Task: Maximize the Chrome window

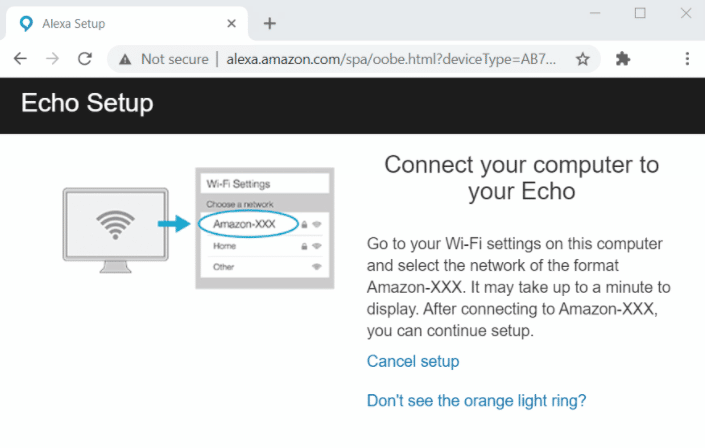Action: point(640,13)
